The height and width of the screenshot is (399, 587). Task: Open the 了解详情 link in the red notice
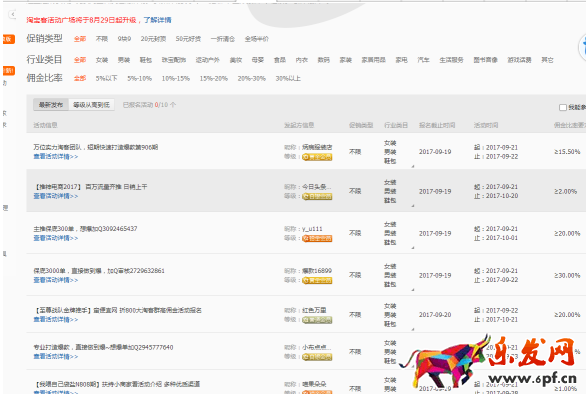pyautogui.click(x=158, y=20)
